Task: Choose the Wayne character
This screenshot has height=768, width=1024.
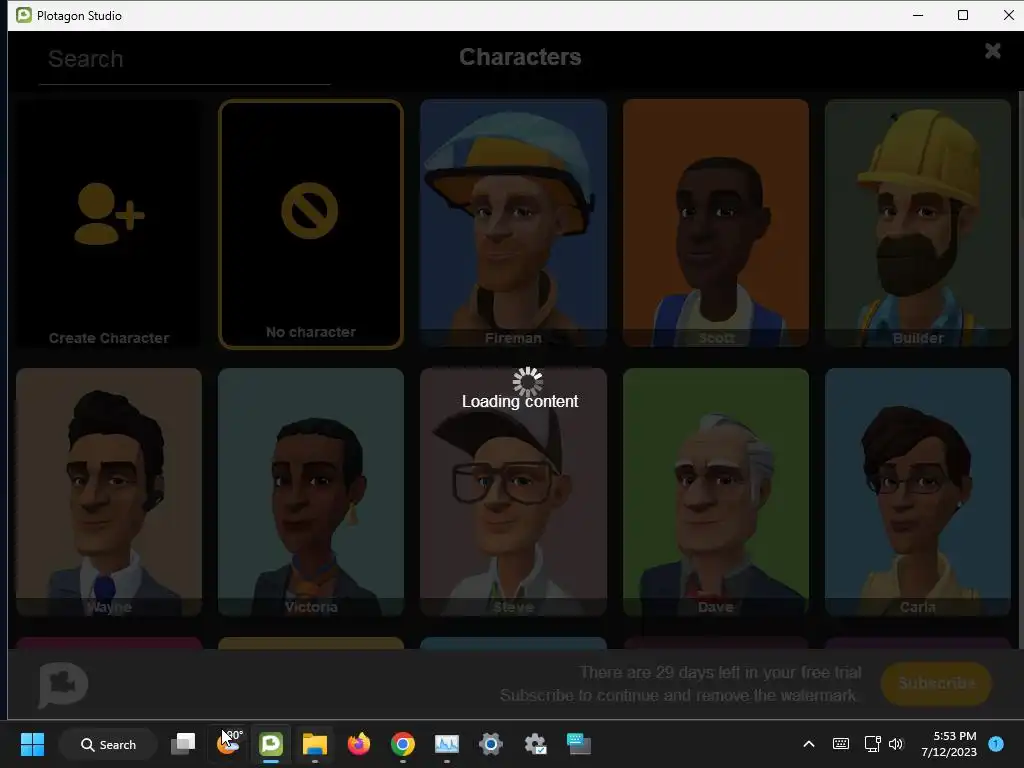Action: click(x=109, y=492)
